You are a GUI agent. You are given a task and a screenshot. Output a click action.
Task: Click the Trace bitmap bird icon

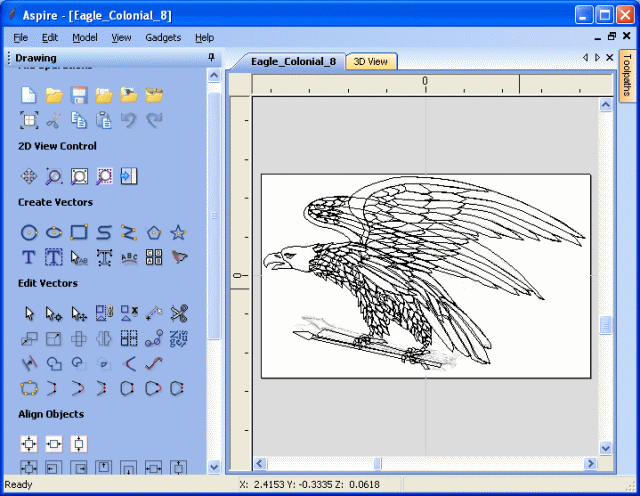(179, 258)
